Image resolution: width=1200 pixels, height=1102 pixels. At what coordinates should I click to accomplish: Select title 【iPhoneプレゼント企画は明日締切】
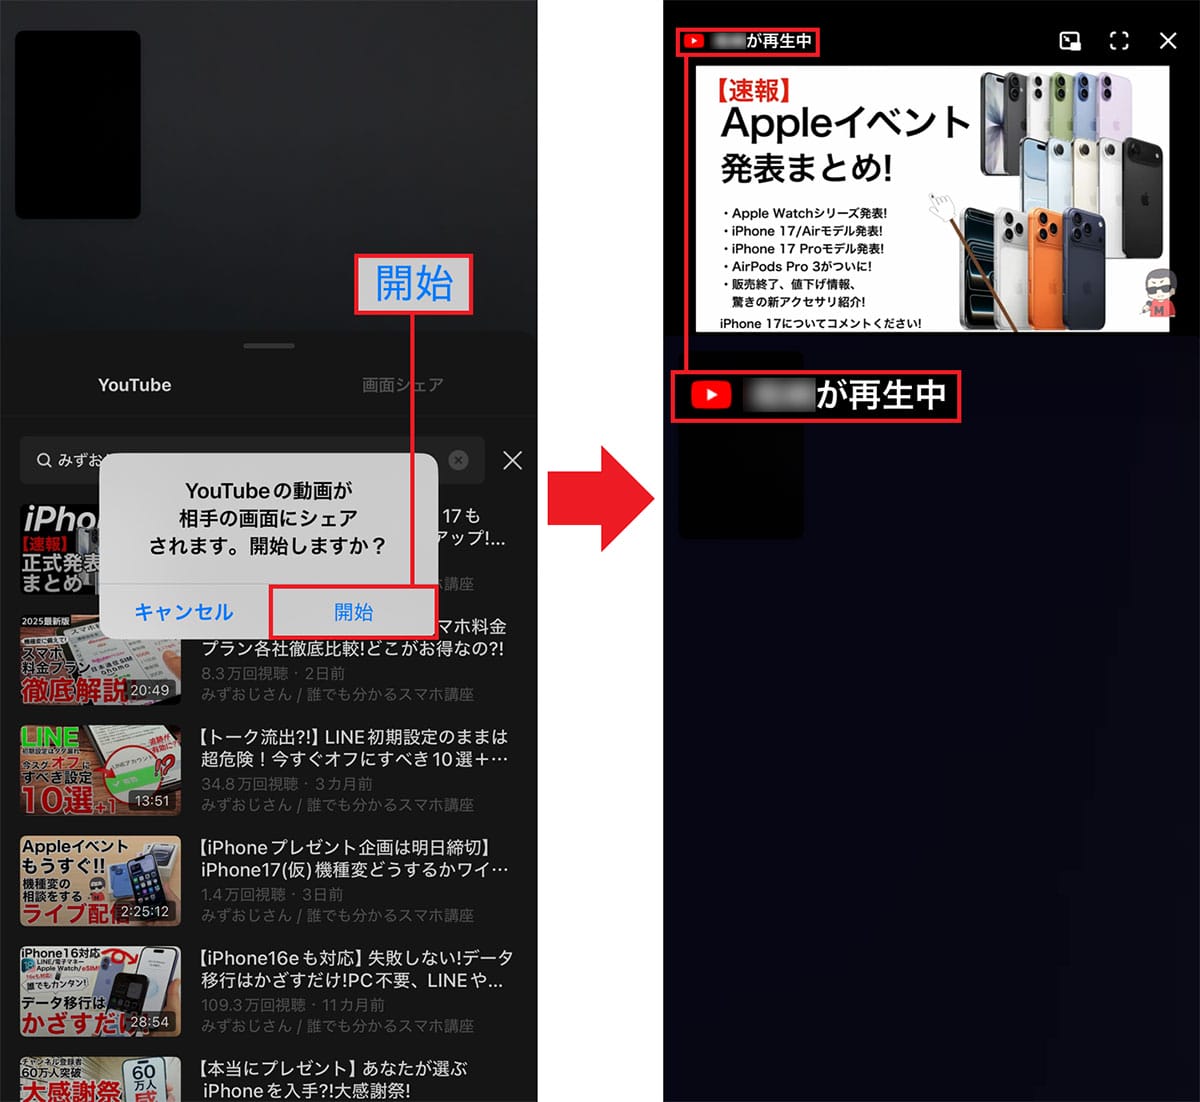(x=354, y=858)
